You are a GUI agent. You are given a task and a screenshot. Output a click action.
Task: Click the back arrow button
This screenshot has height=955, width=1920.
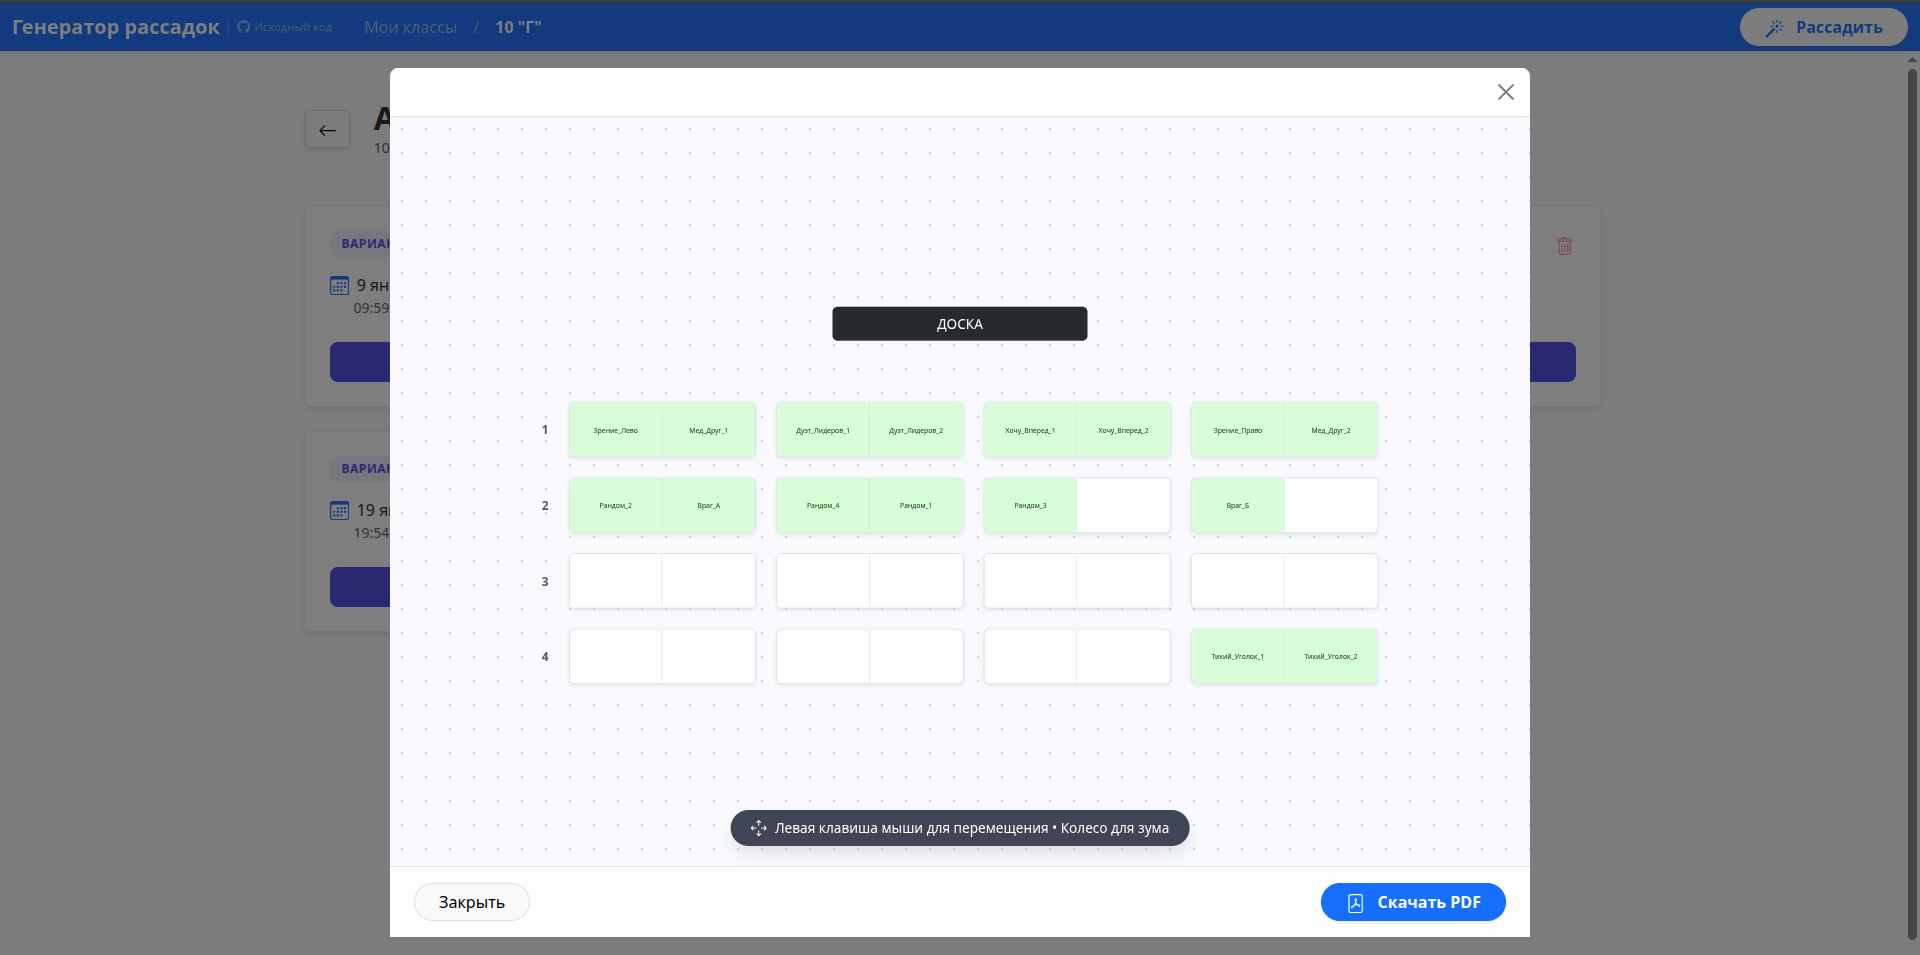327,130
